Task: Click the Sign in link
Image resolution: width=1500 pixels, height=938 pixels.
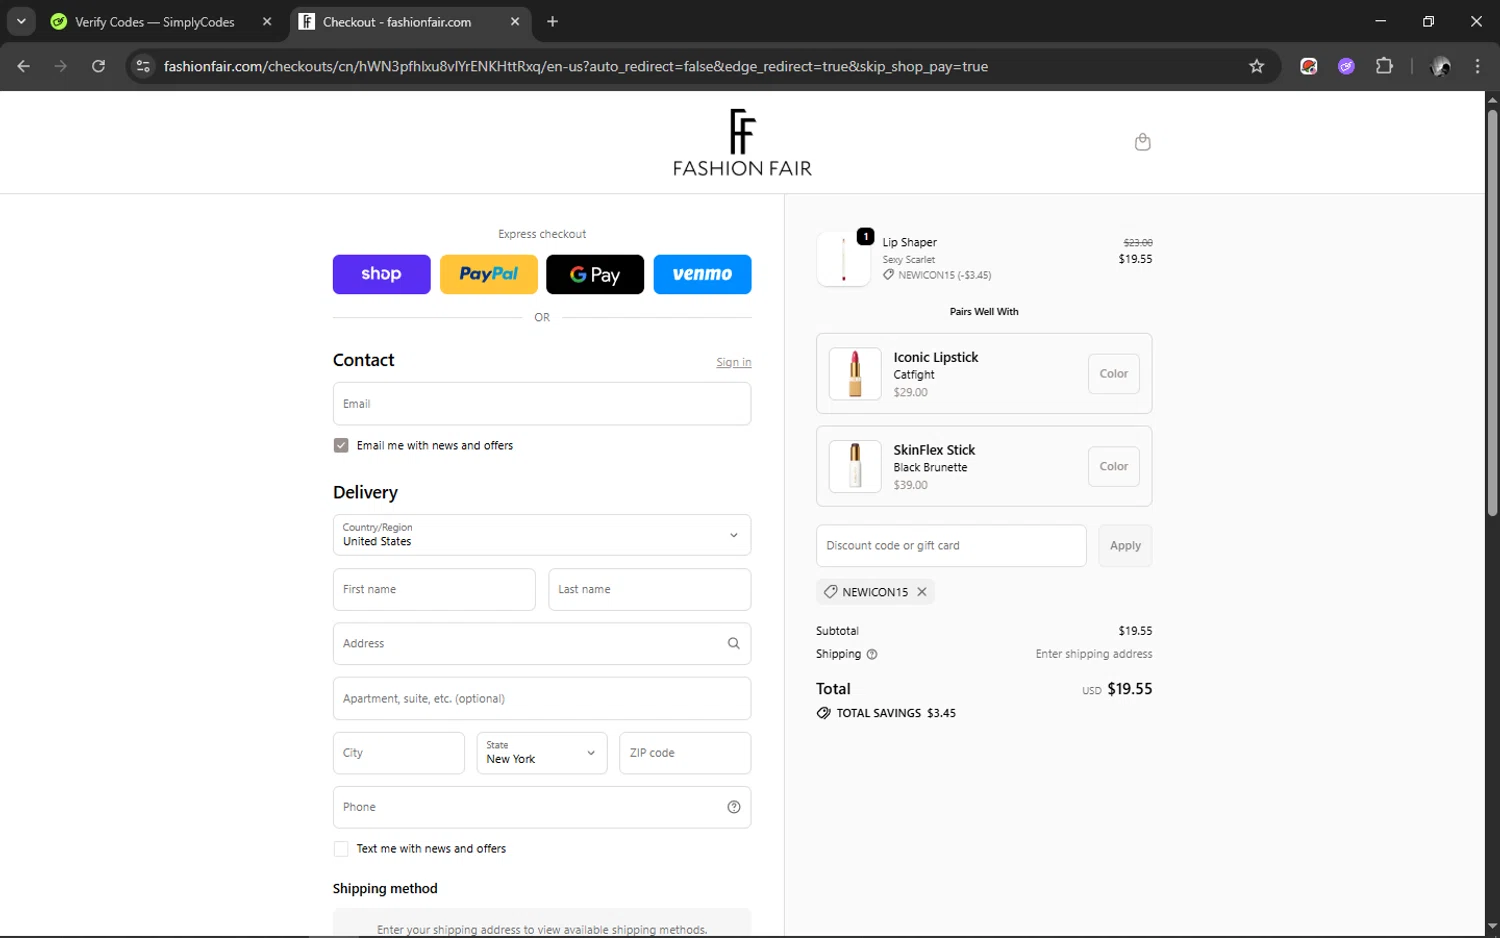Action: pyautogui.click(x=733, y=362)
